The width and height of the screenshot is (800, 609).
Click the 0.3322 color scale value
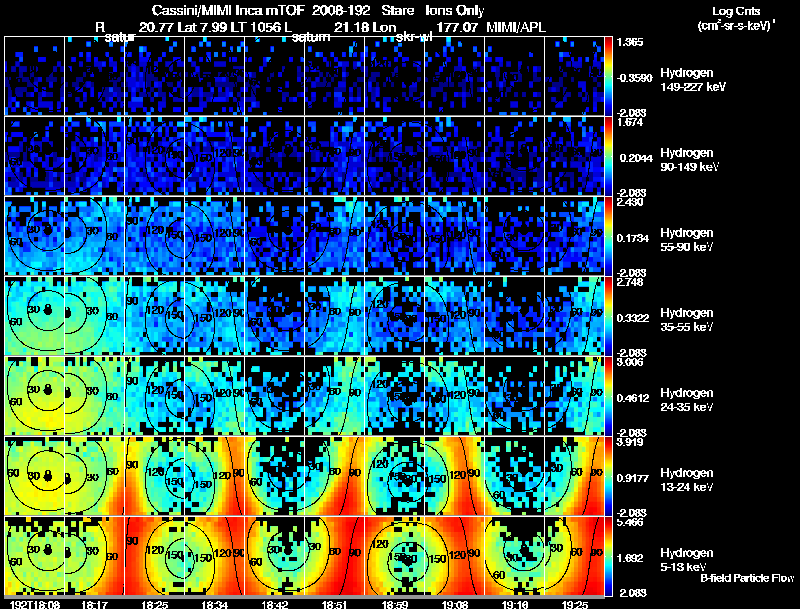coord(633,318)
